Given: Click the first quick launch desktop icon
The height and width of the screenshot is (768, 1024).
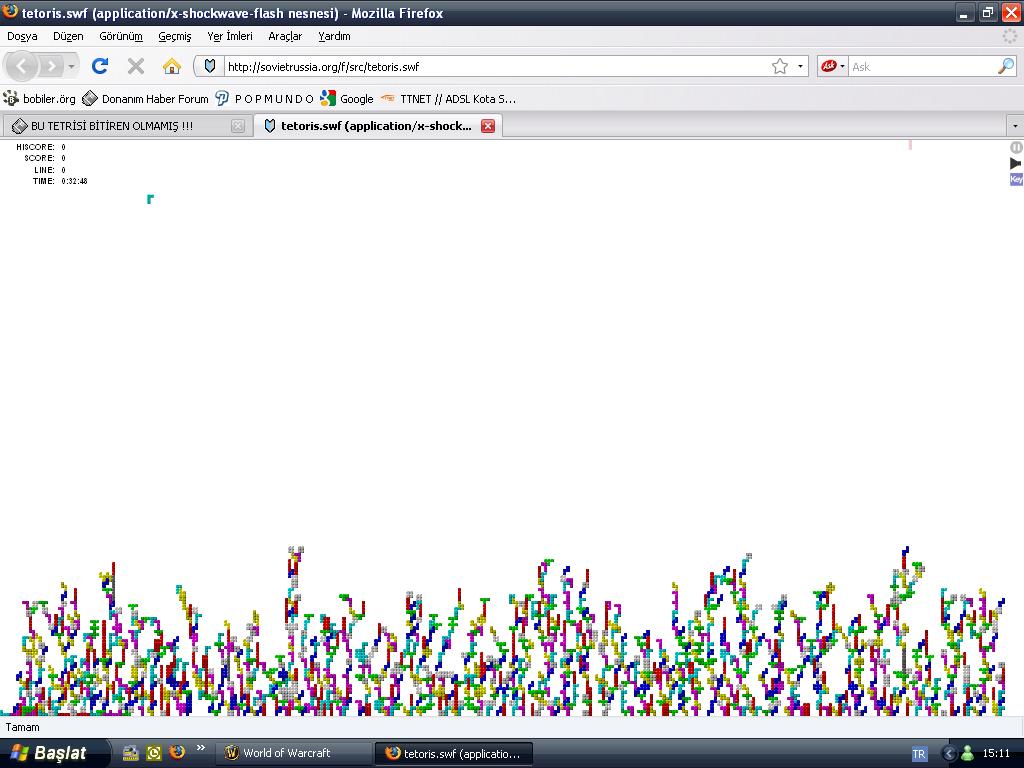Looking at the screenshot, I should click(x=131, y=753).
